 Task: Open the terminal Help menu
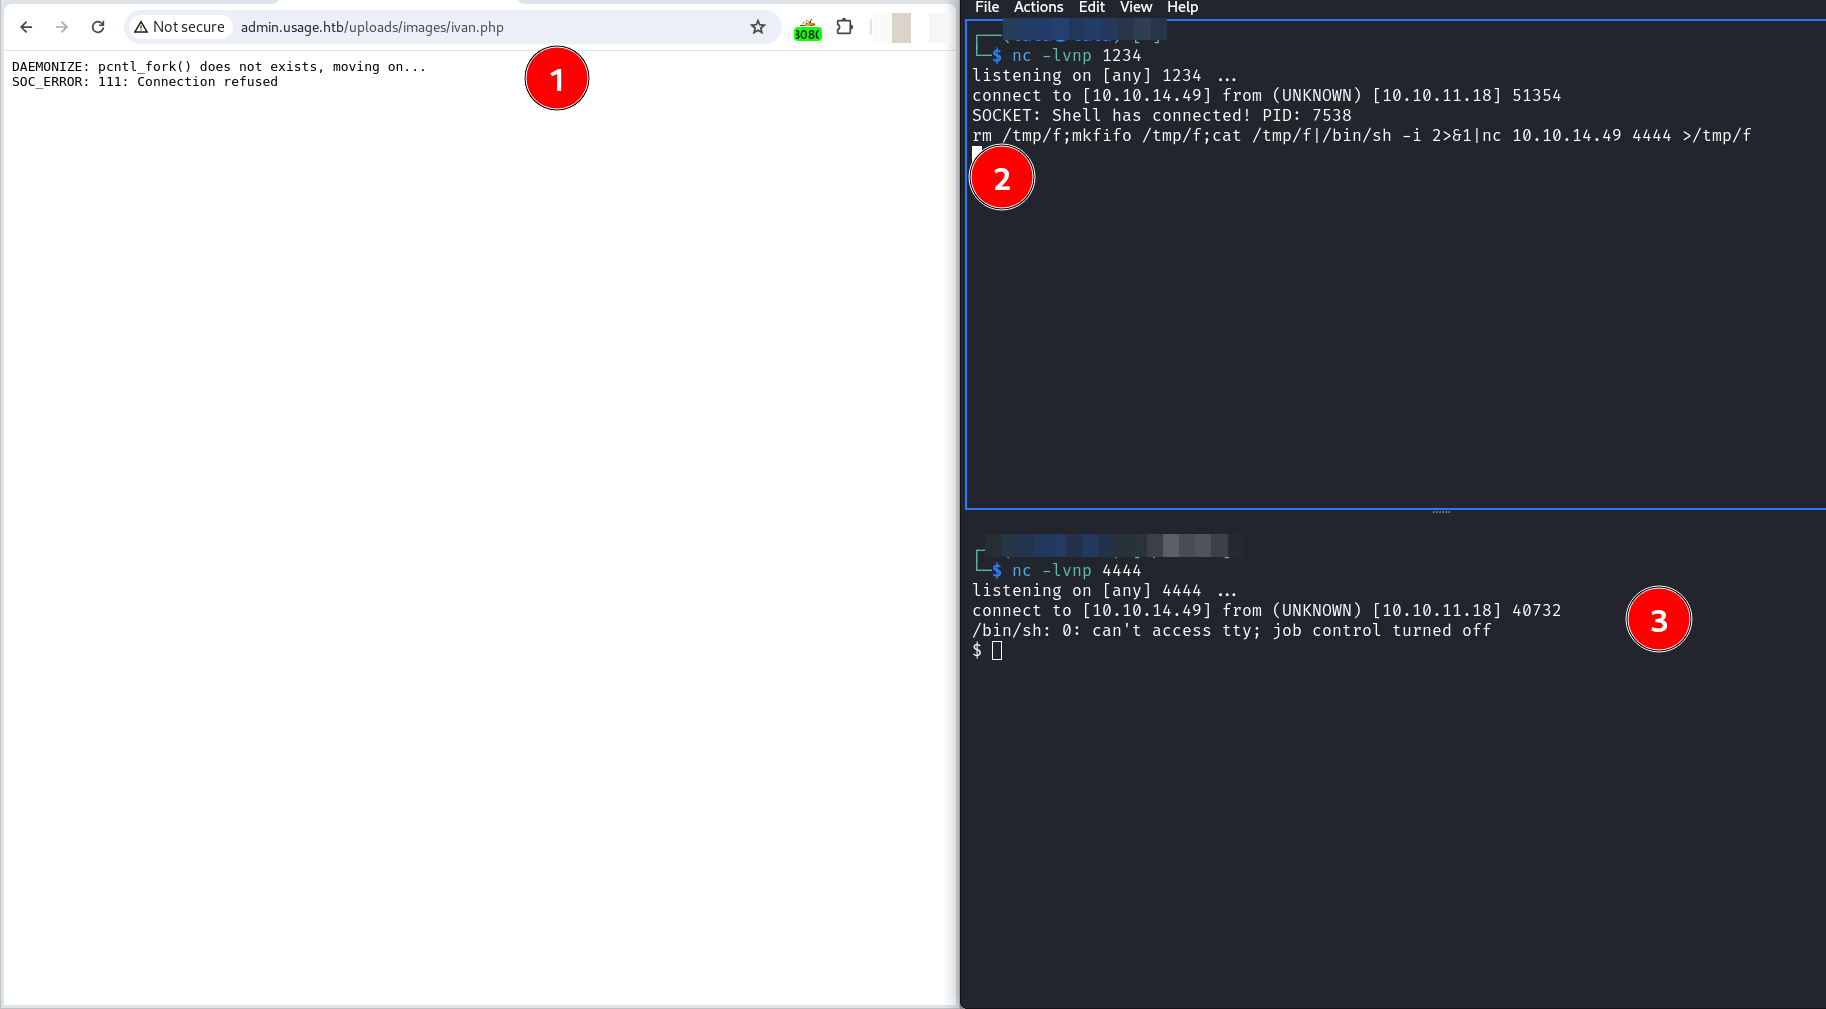(1182, 7)
